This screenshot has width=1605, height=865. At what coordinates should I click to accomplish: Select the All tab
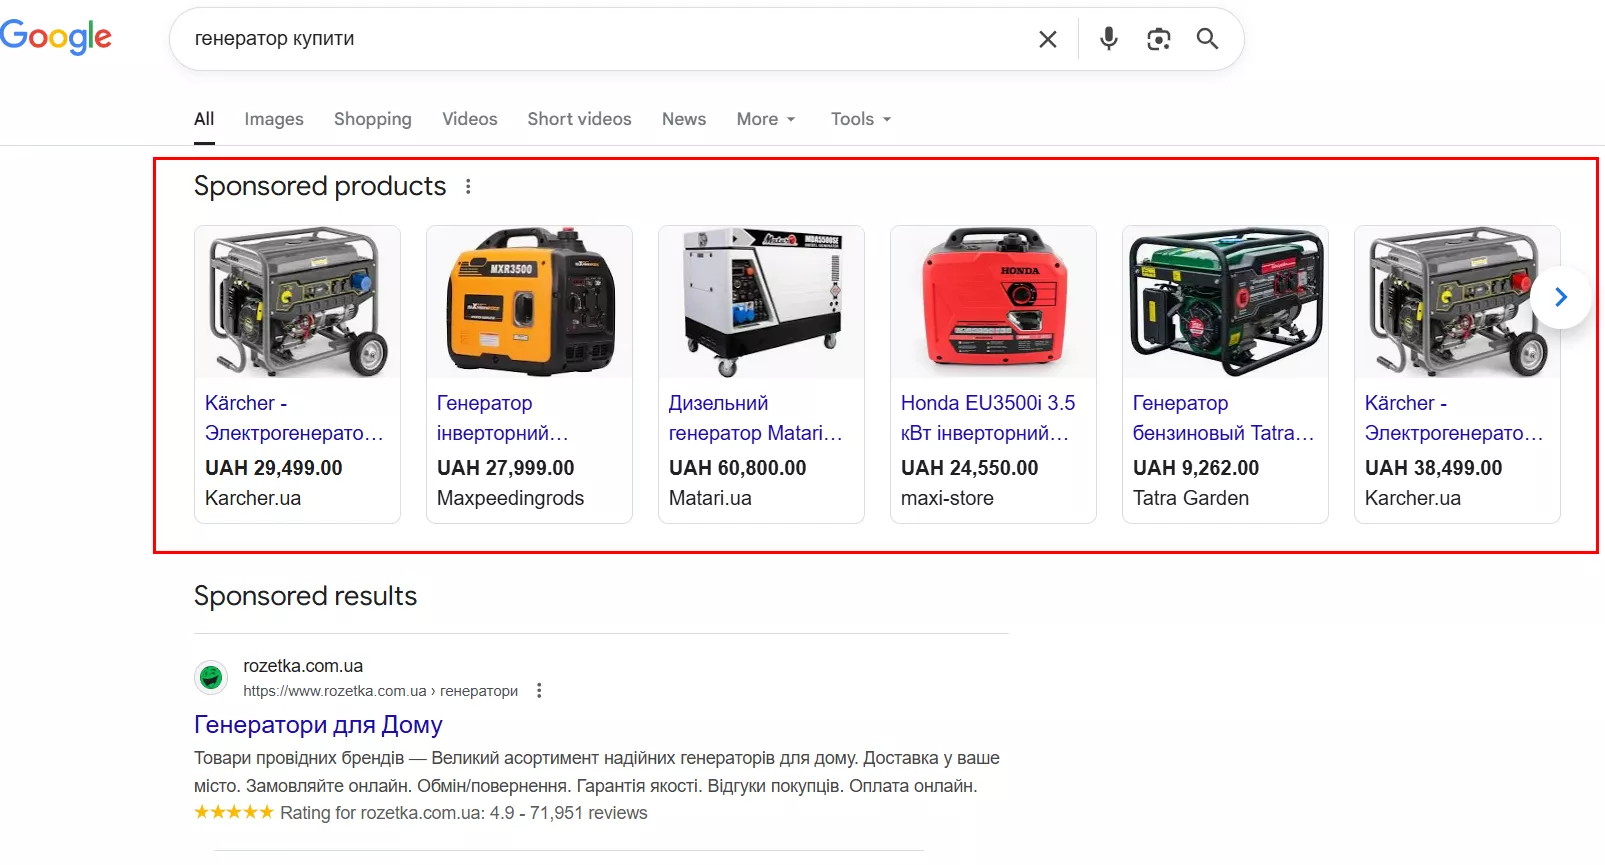pyautogui.click(x=204, y=119)
